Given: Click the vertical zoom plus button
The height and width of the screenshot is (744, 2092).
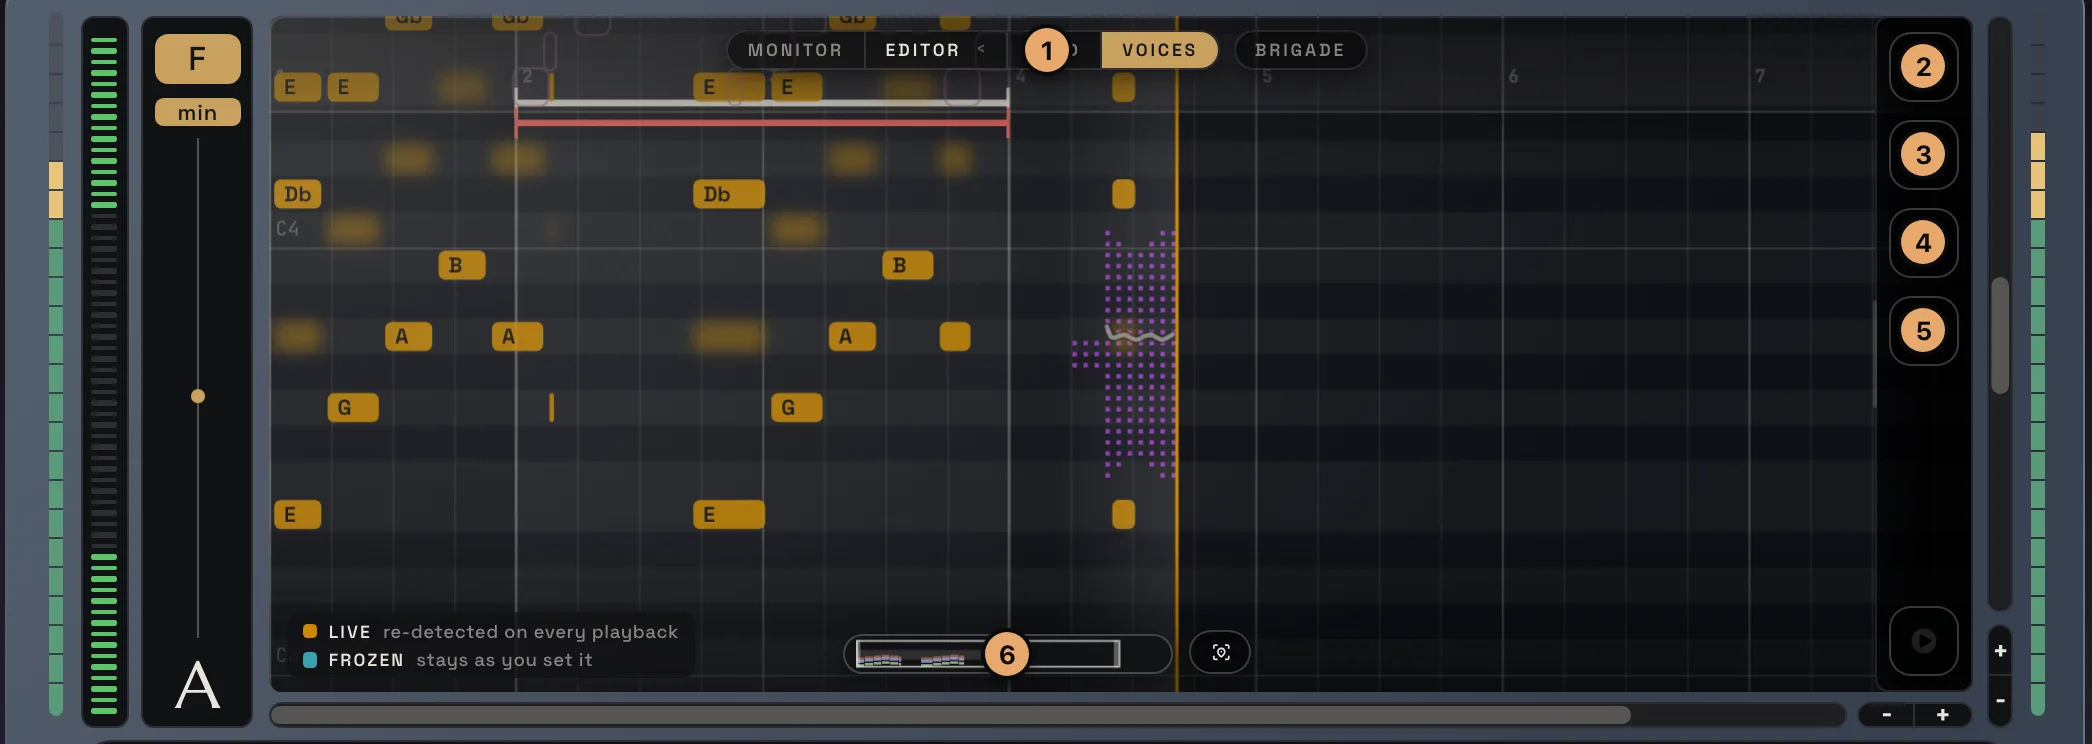Looking at the screenshot, I should [2000, 651].
